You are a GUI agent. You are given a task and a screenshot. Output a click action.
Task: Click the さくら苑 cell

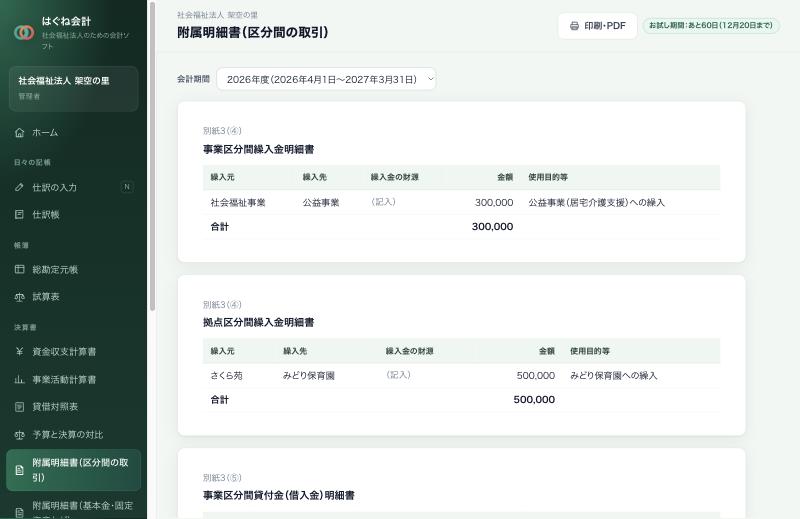click(226, 376)
